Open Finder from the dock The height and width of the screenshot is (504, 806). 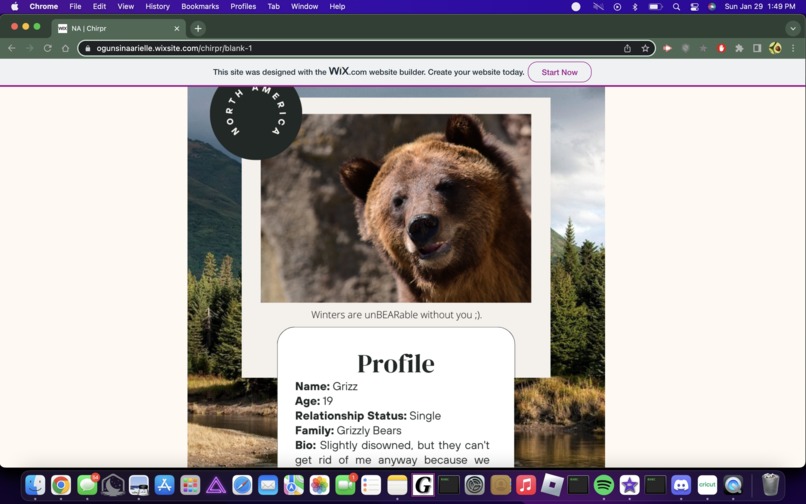[35, 484]
